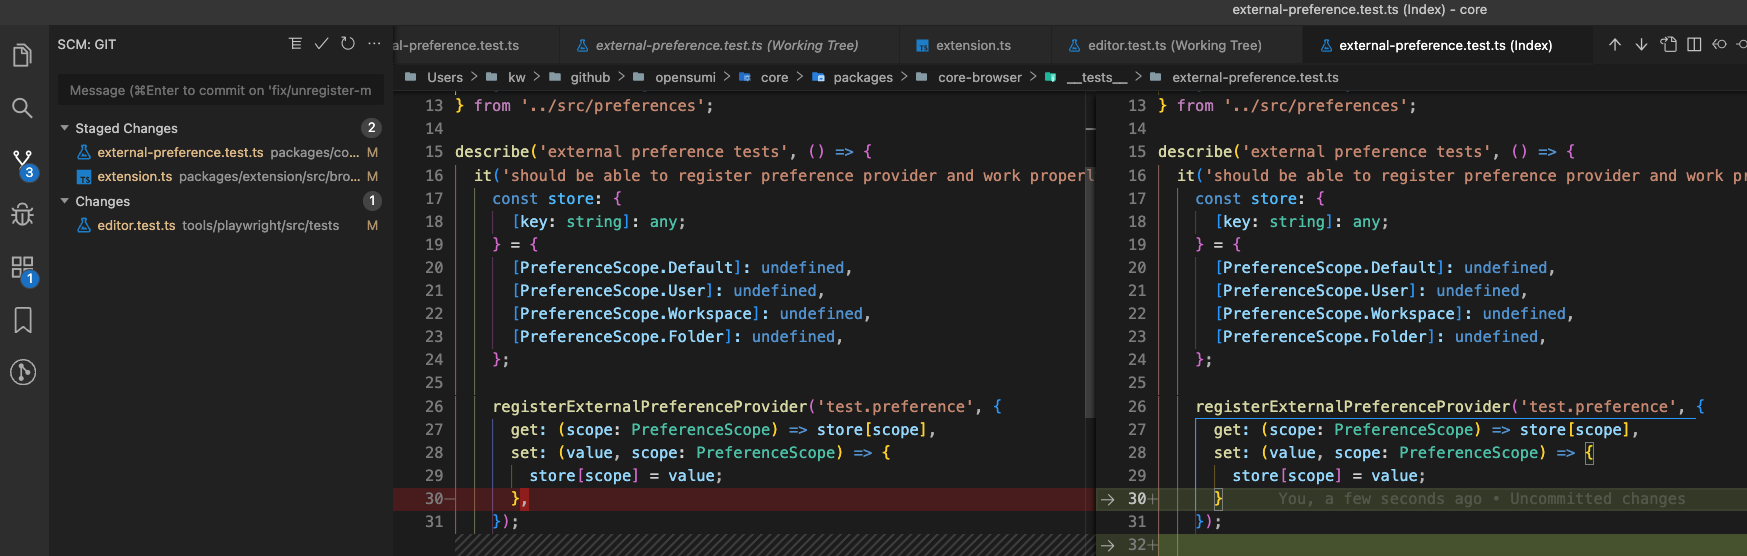Click '../src/preferences' import in right pane
The width and height of the screenshot is (1747, 556).
(1316, 106)
